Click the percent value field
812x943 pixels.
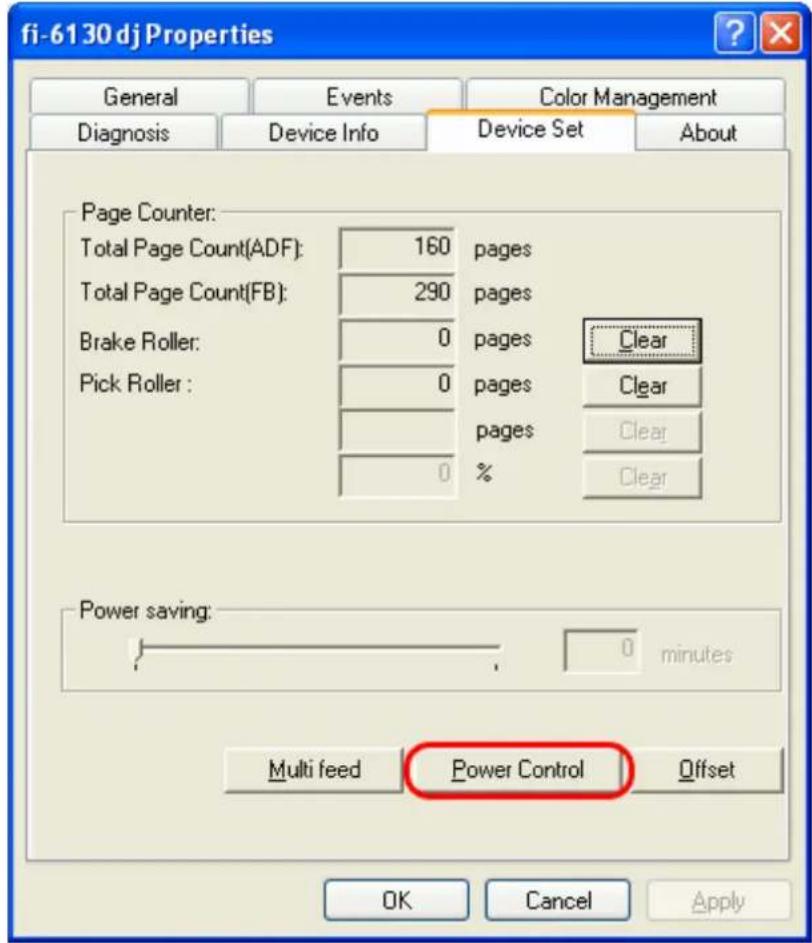(x=397, y=475)
